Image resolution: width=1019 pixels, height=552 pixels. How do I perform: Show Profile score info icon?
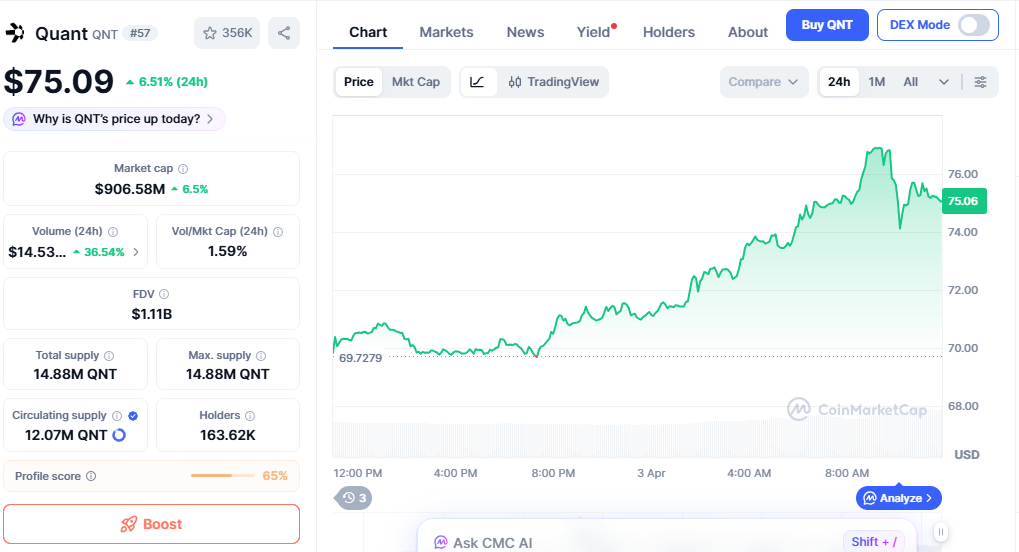pos(91,476)
